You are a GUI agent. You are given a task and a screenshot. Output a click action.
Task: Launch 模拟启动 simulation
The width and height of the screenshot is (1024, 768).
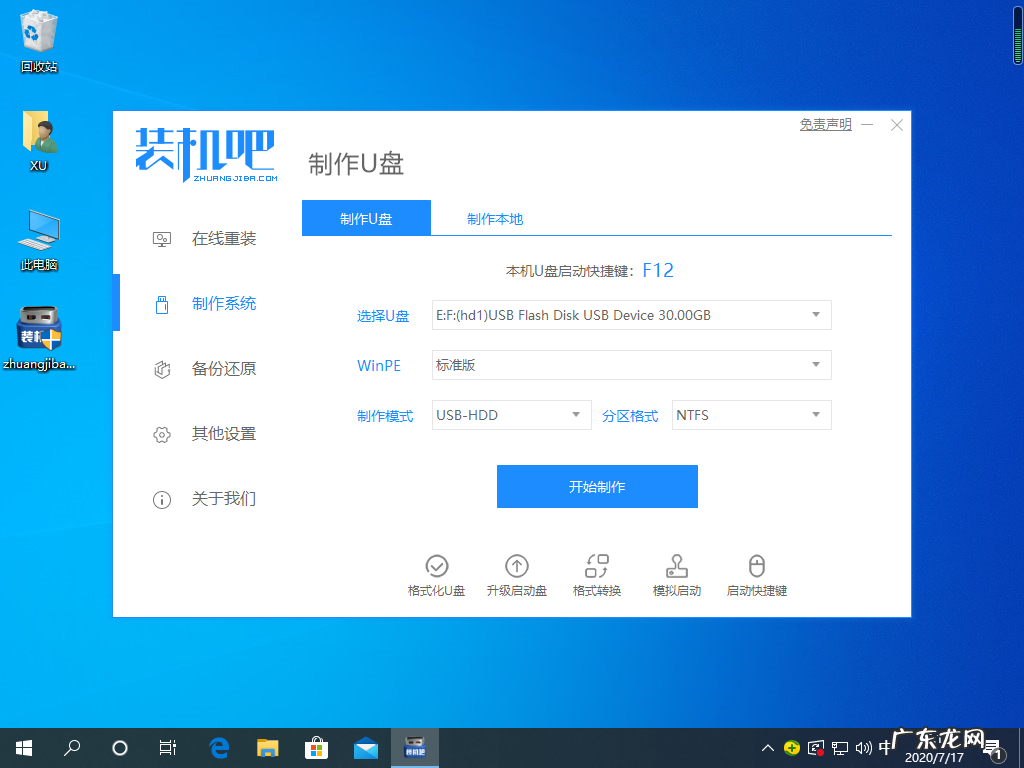pyautogui.click(x=676, y=574)
